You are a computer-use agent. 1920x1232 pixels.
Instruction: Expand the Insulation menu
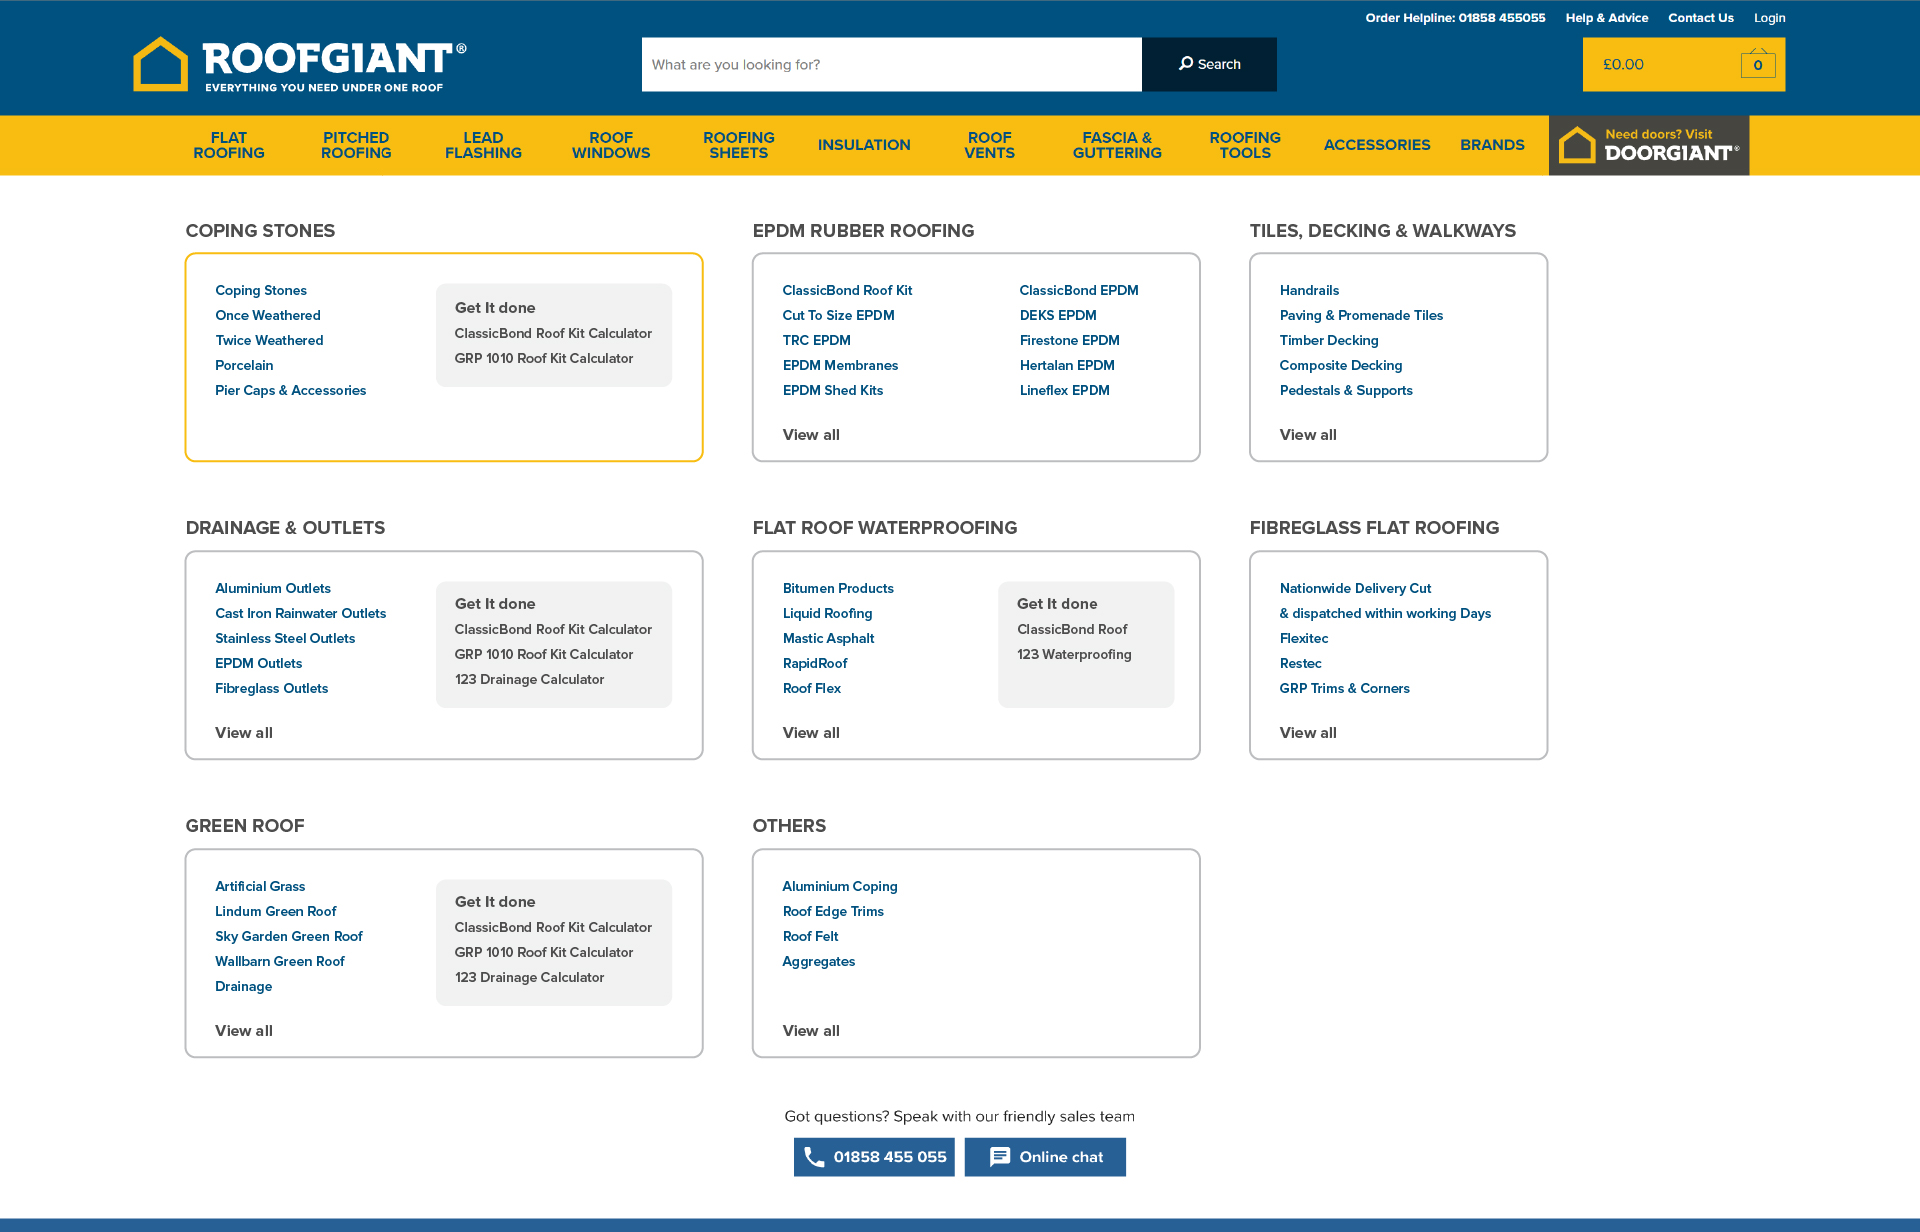864,145
